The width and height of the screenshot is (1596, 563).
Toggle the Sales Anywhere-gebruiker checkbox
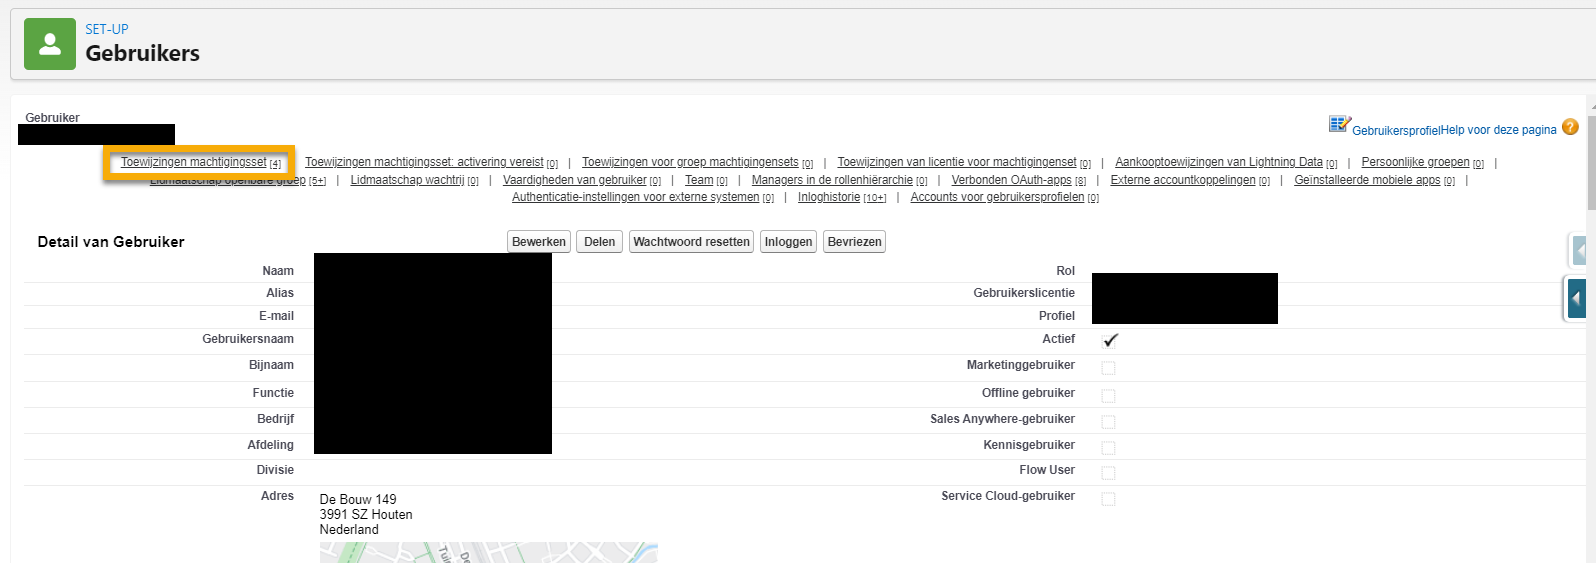pyautogui.click(x=1108, y=422)
